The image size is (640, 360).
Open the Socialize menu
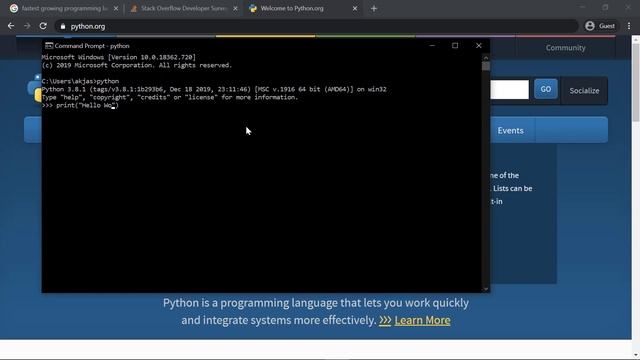pyautogui.click(x=584, y=91)
